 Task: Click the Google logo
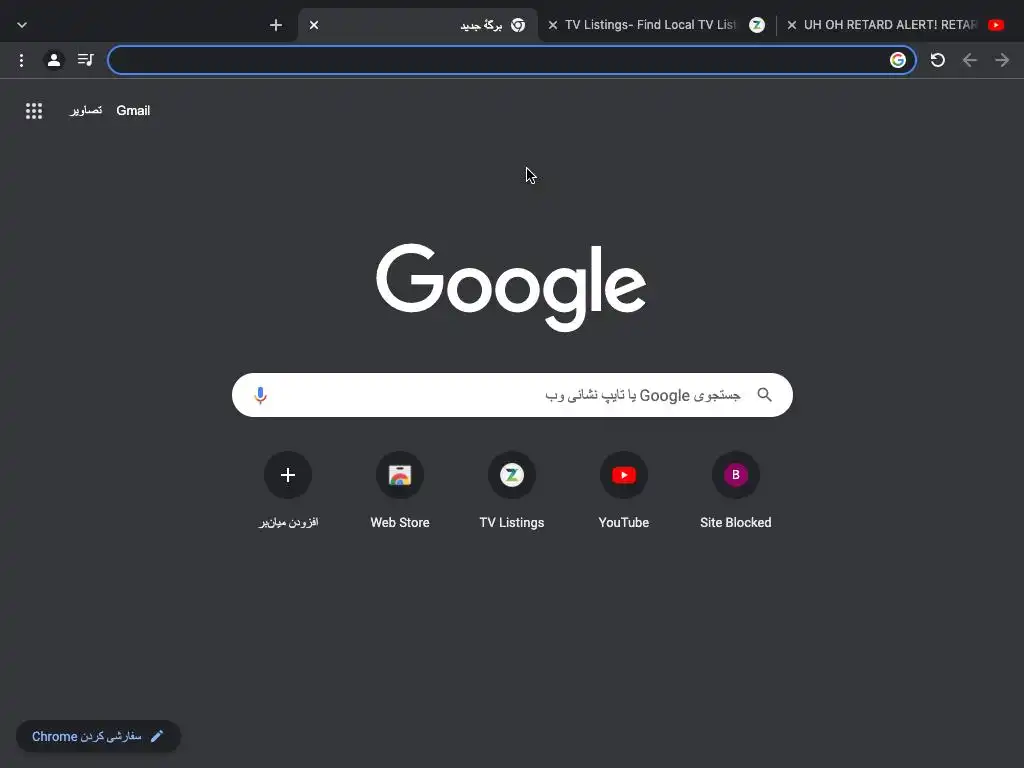[x=511, y=287]
